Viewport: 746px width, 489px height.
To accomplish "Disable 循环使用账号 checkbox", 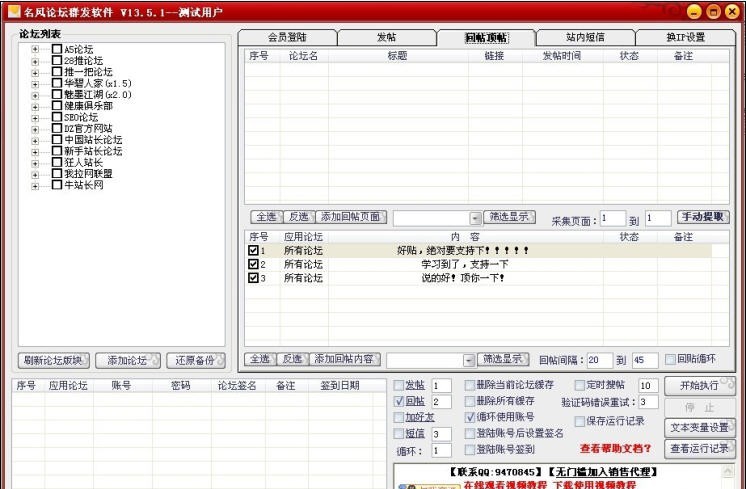I will 470,417.
